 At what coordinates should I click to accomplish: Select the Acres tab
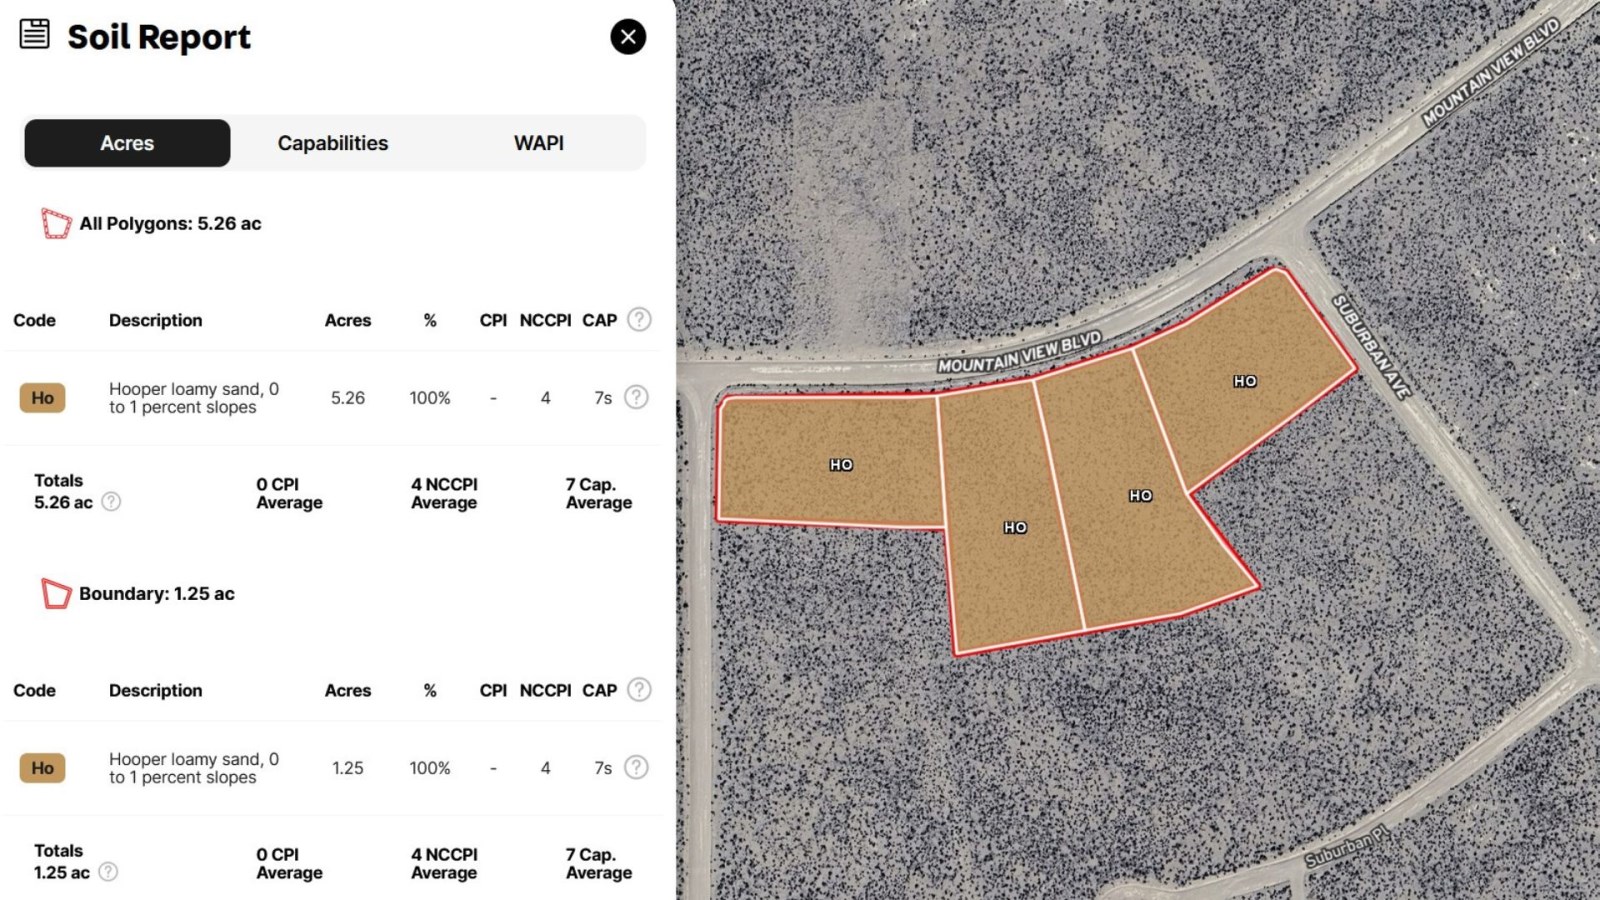(127, 143)
